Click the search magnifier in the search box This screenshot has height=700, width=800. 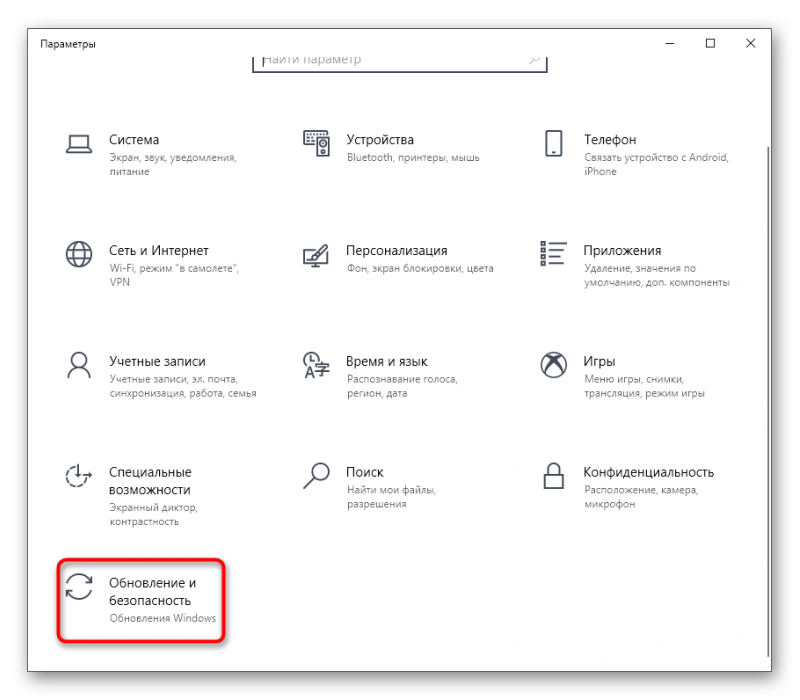pos(534,60)
